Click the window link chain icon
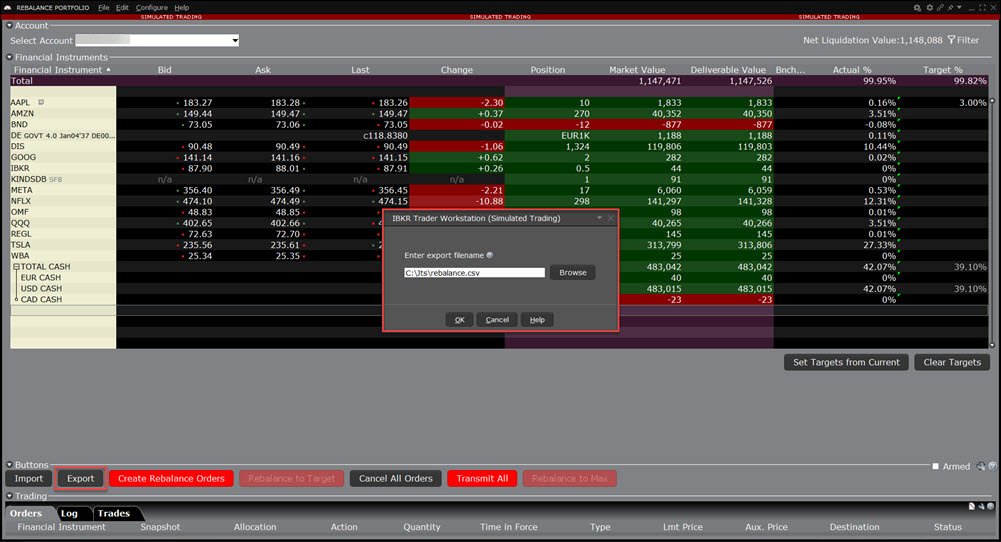 pyautogui.click(x=940, y=8)
